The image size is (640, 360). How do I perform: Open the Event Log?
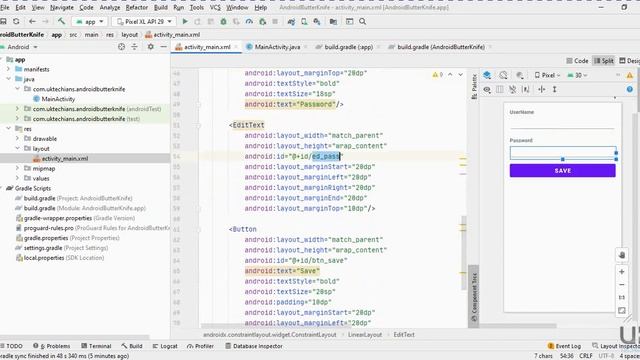click(564, 346)
